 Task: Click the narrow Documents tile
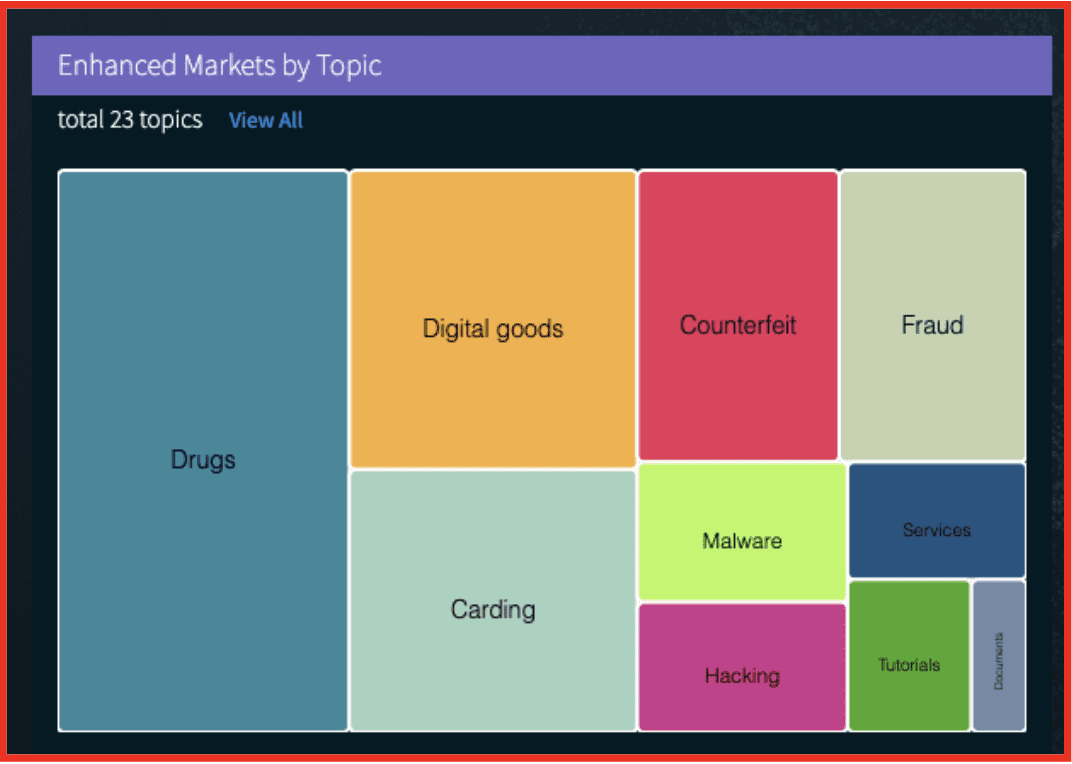click(x=998, y=656)
